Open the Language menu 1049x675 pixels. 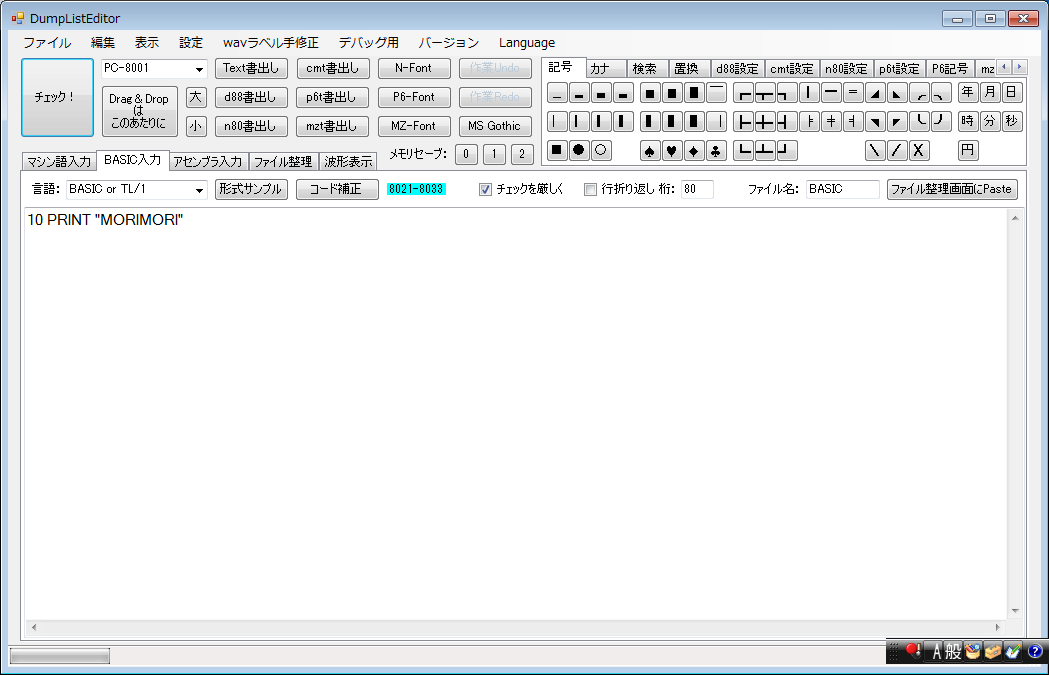(x=527, y=43)
